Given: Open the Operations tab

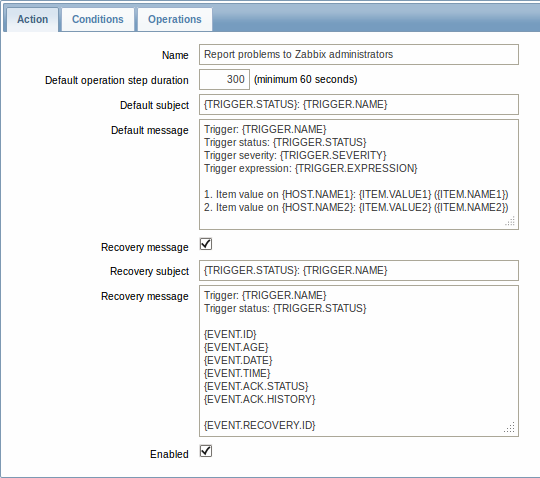Looking at the screenshot, I should click(x=175, y=20).
